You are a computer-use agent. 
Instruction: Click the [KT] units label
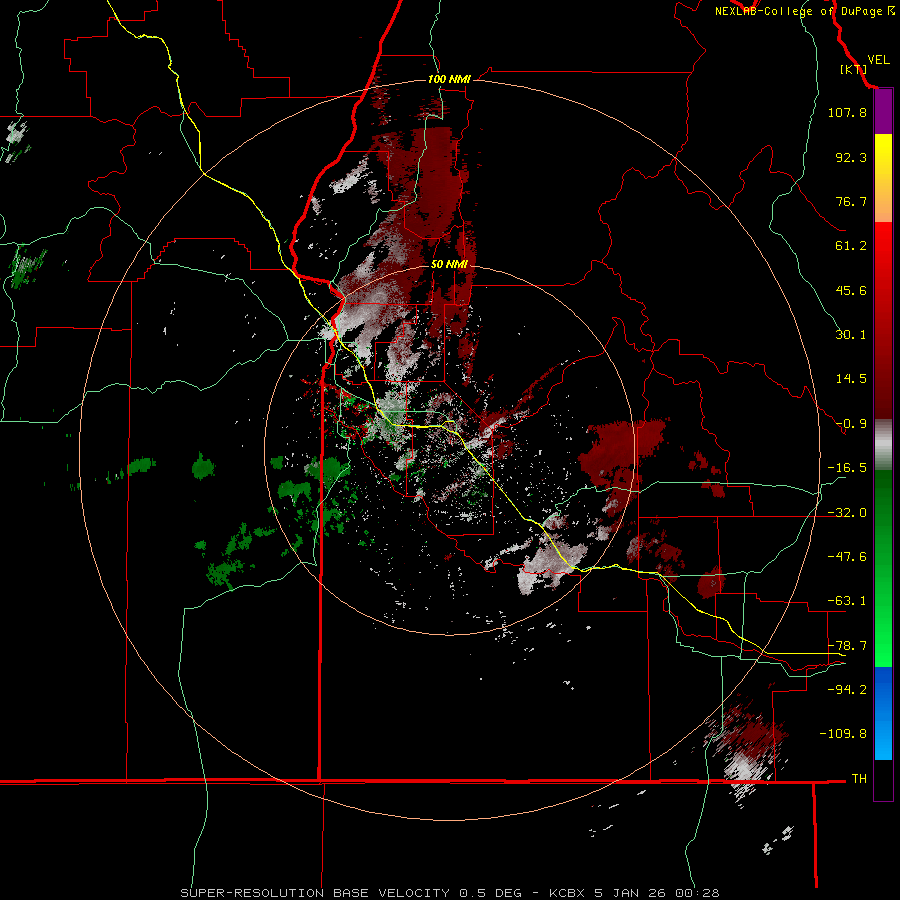click(854, 69)
